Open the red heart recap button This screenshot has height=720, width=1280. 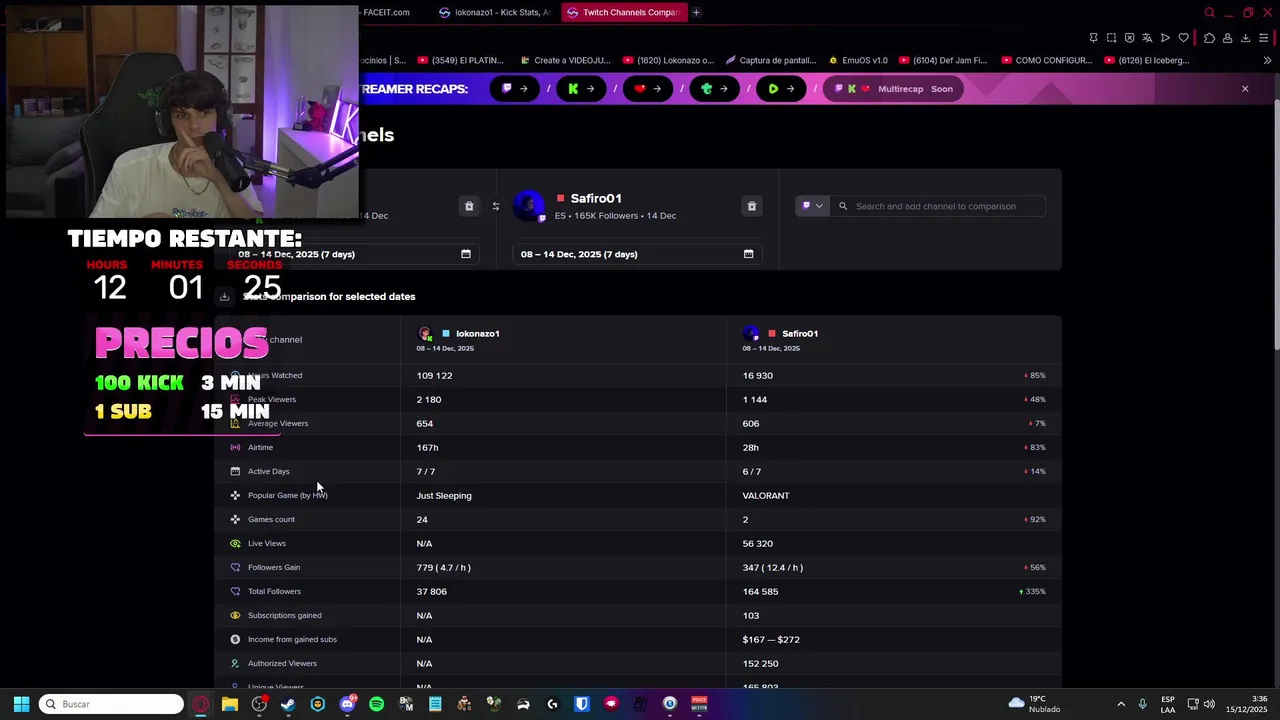point(648,88)
